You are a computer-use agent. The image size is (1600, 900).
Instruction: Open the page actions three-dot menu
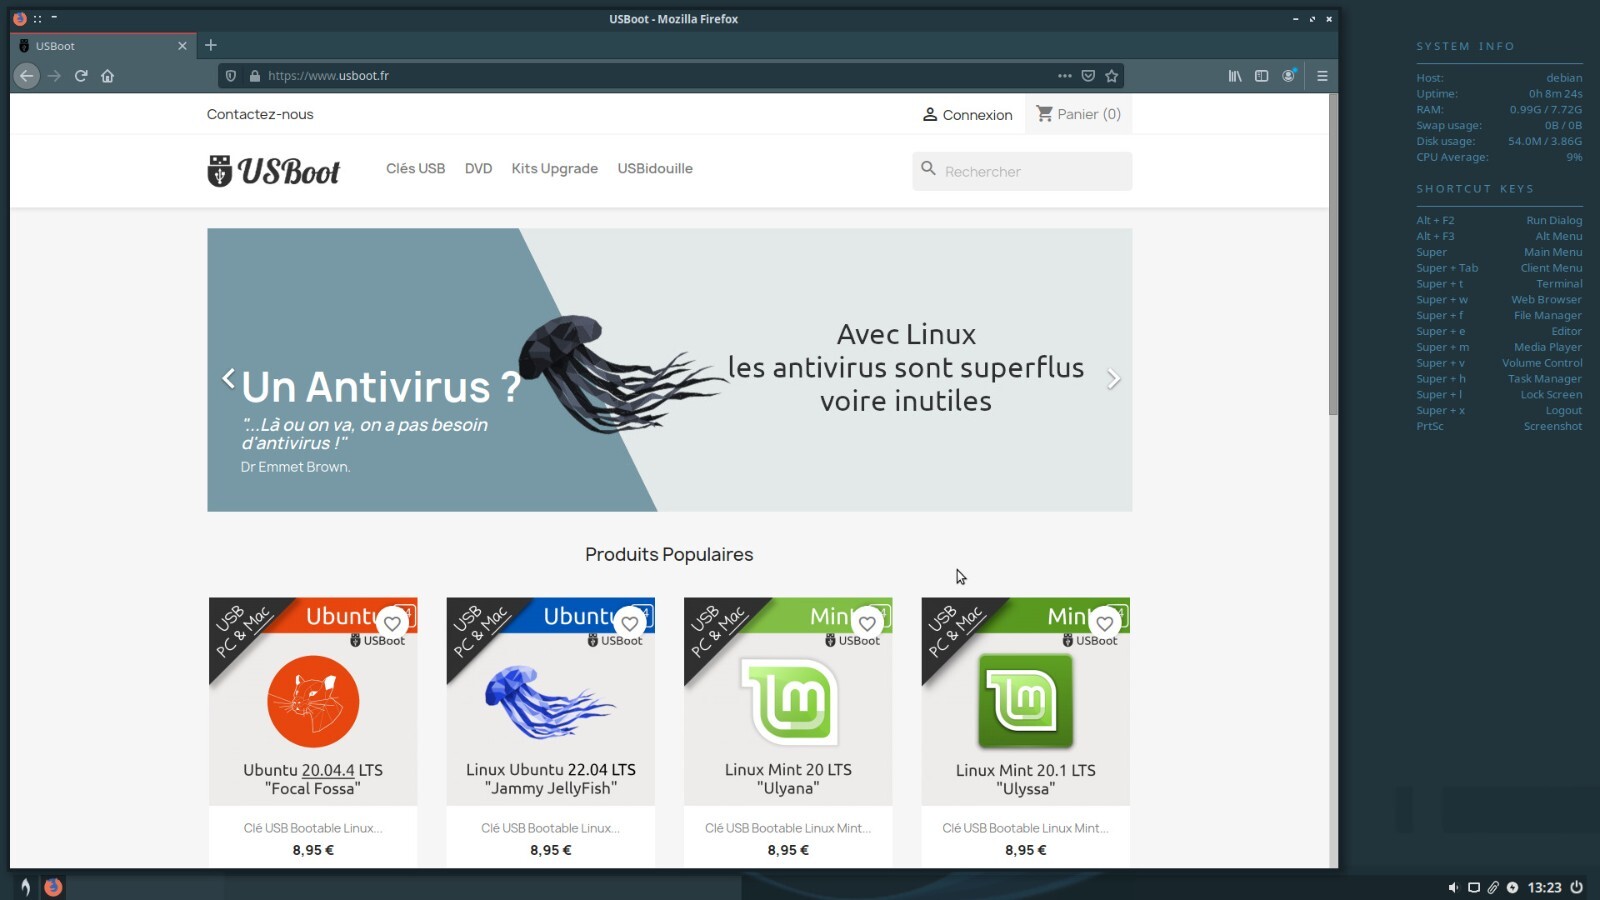(x=1064, y=76)
